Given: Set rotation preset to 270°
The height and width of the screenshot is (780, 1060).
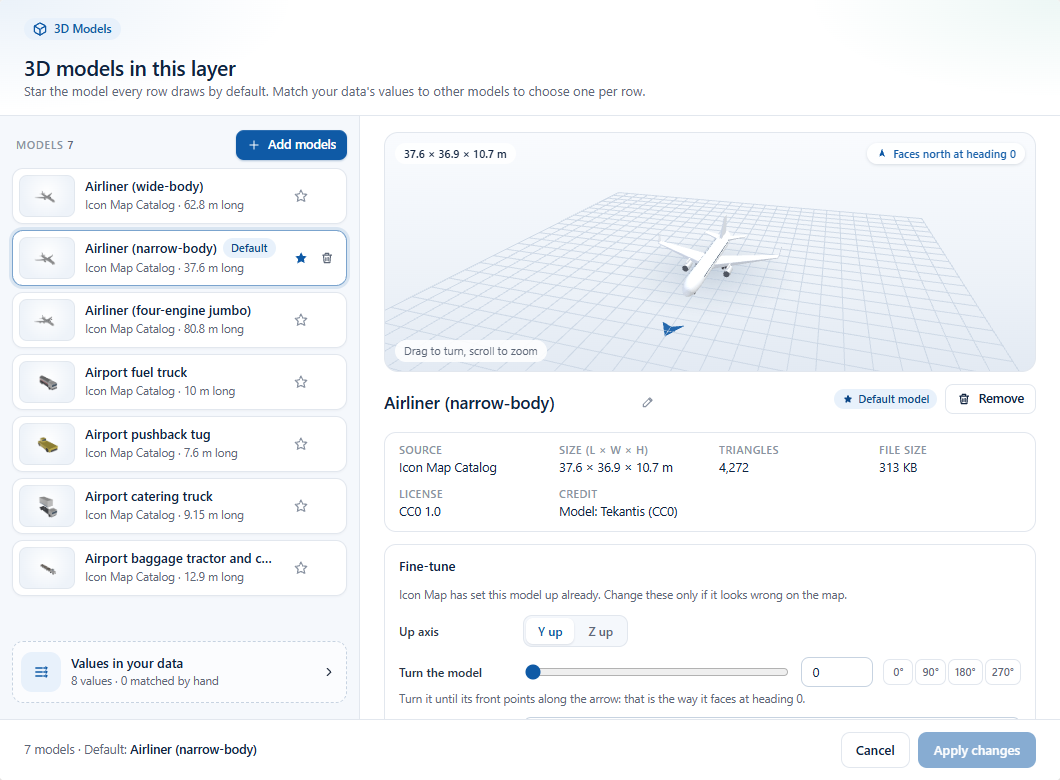Looking at the screenshot, I should [x=1003, y=673].
